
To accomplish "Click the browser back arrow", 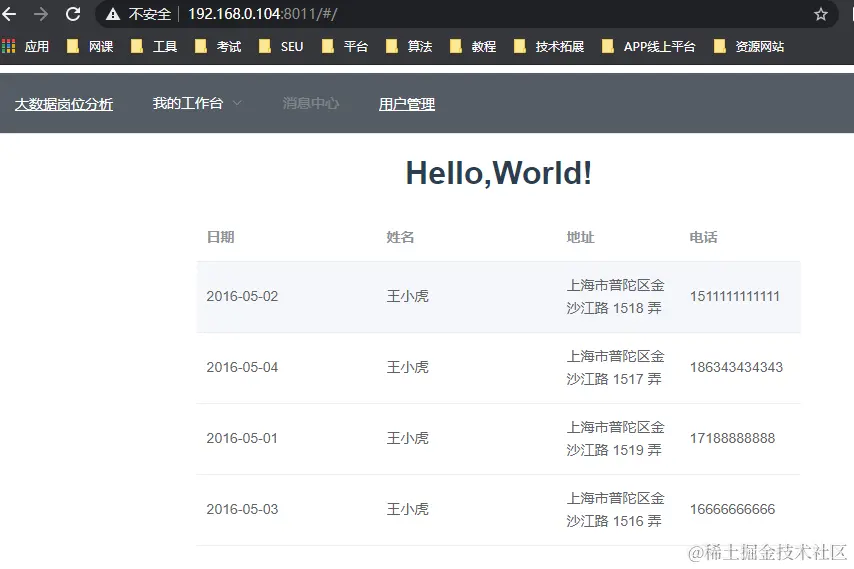I will tap(9, 14).
